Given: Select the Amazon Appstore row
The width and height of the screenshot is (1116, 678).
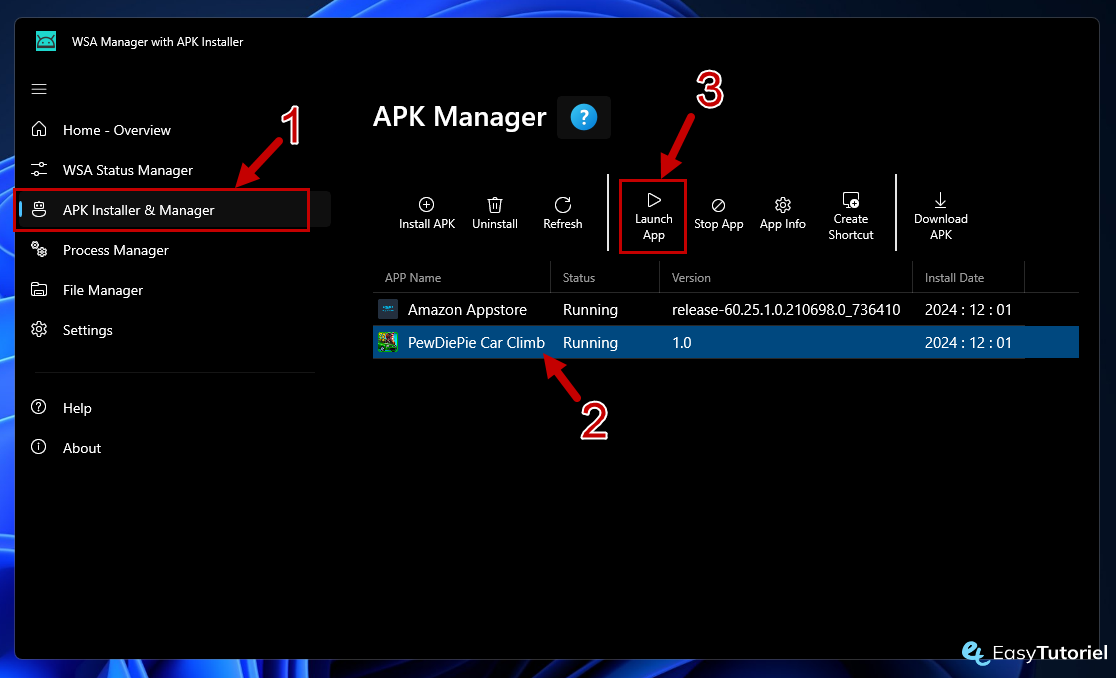Looking at the screenshot, I should tap(725, 309).
